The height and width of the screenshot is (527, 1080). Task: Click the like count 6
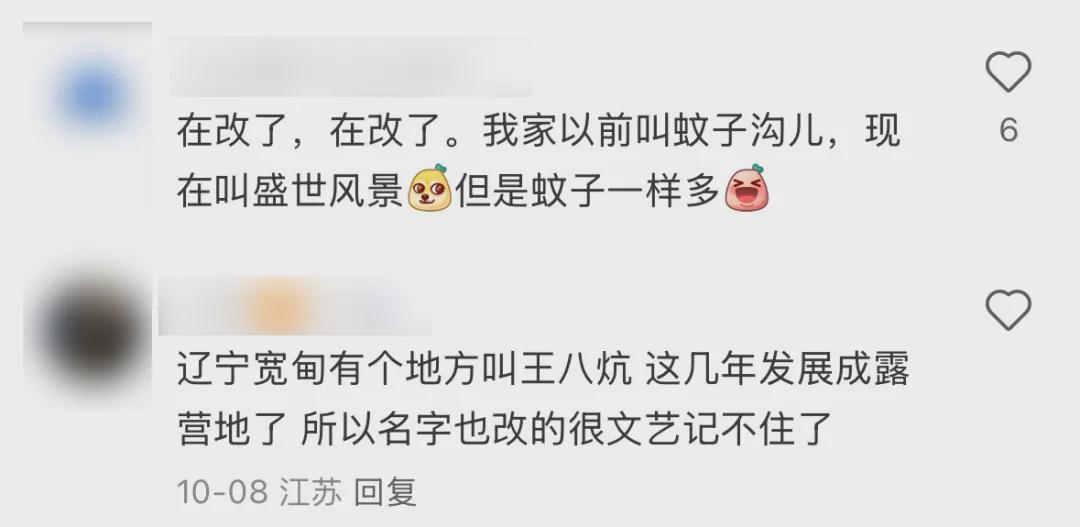[1008, 130]
